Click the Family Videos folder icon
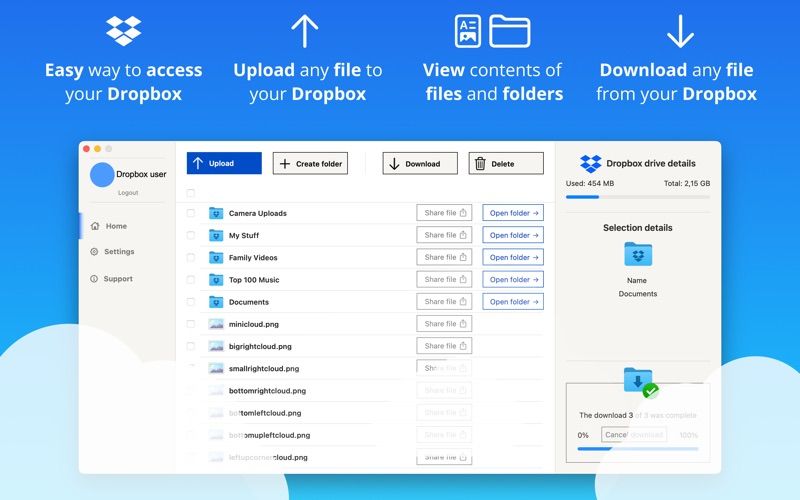 pyautogui.click(x=216, y=258)
